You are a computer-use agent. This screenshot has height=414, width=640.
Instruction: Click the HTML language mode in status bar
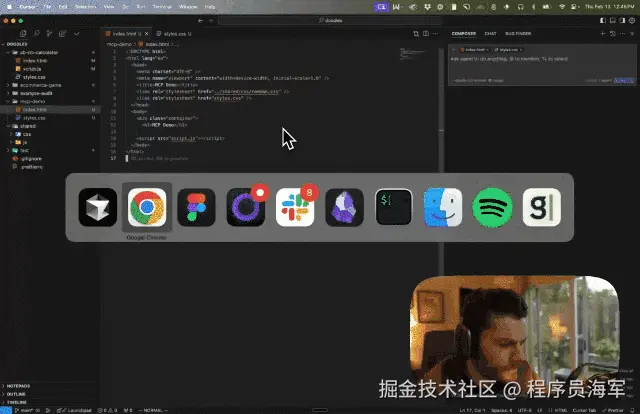point(558,410)
